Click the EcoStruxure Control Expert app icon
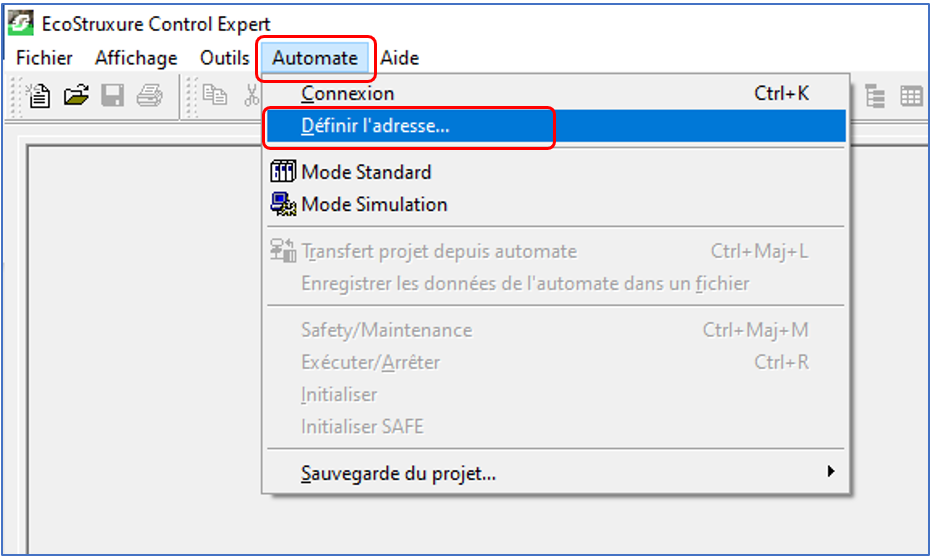 tap(20, 23)
